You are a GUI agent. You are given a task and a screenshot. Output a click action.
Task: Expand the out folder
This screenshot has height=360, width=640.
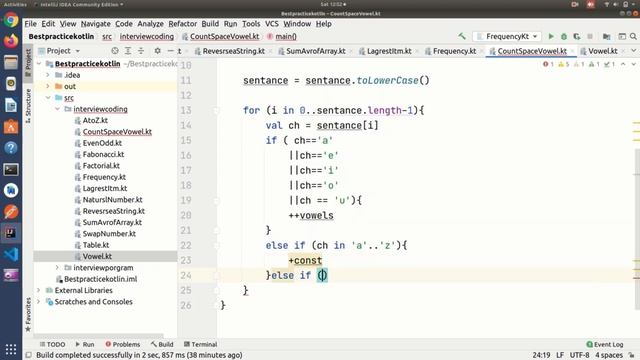48,87
